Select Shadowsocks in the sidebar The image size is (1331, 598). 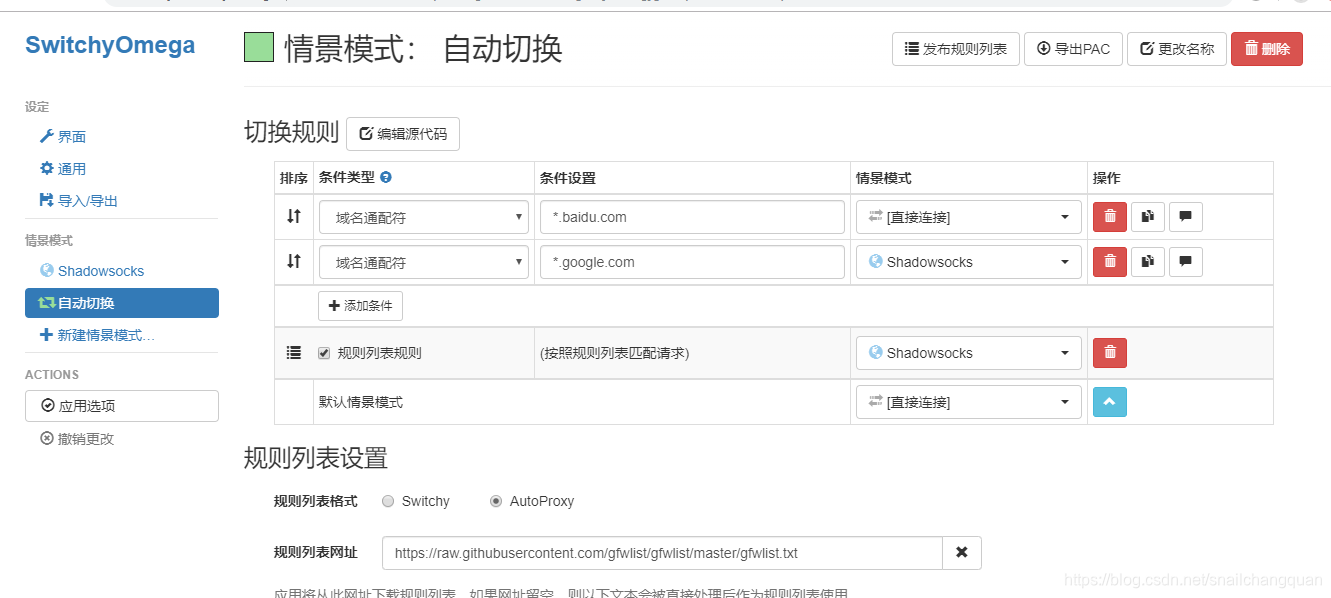(99, 270)
